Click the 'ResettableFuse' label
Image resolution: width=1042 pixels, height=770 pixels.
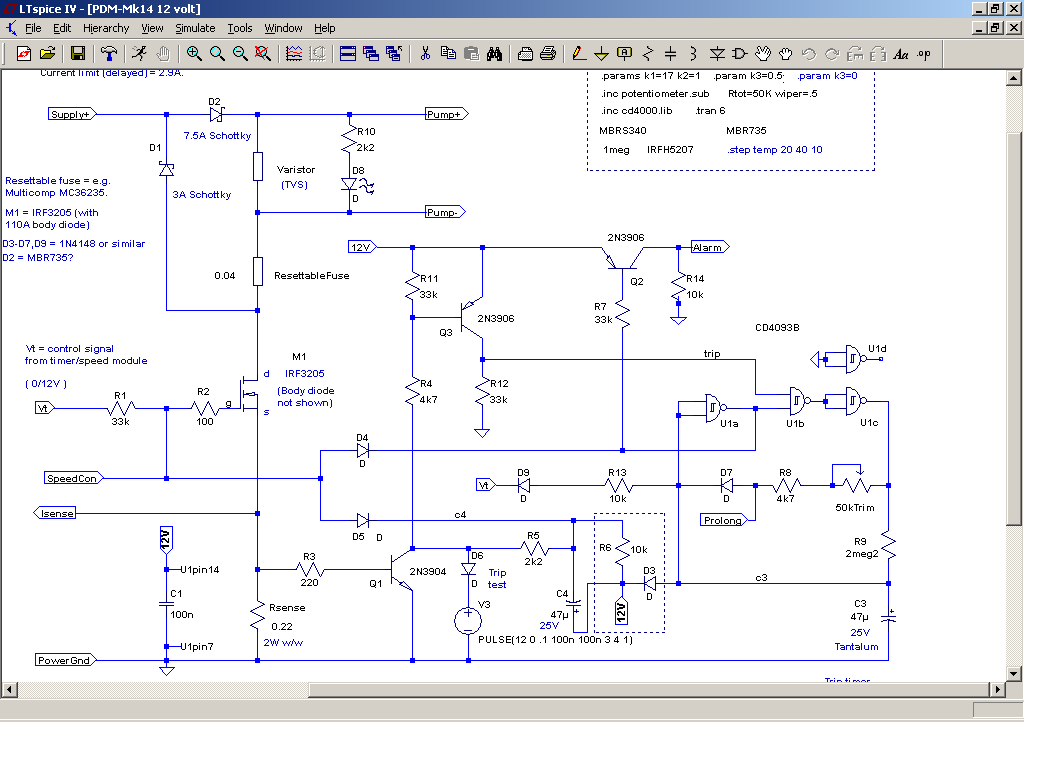click(x=312, y=276)
